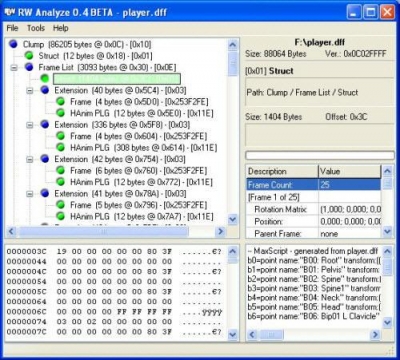Click blue icon of Extension 42 bytes
400x360 pixels.
pos(45,159)
